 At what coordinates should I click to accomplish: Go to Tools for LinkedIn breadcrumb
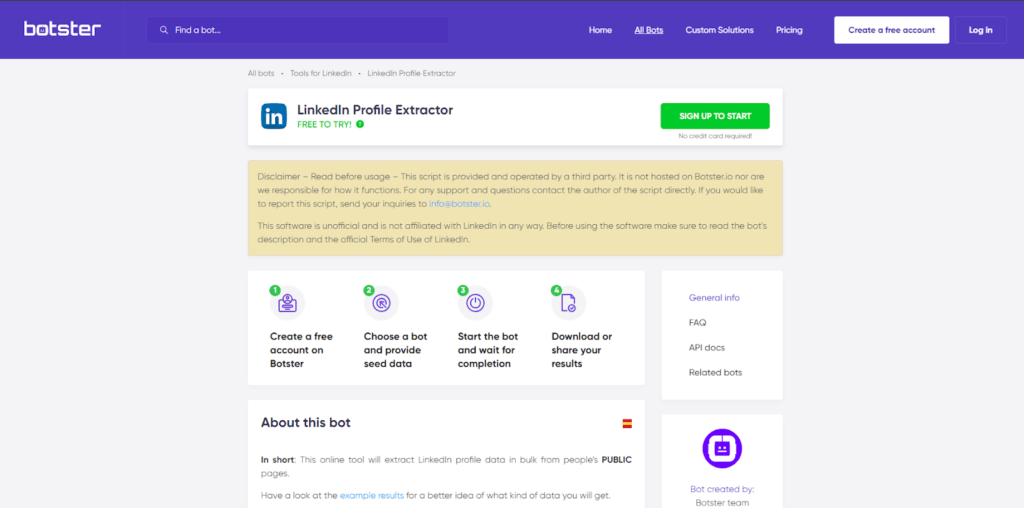coord(321,73)
